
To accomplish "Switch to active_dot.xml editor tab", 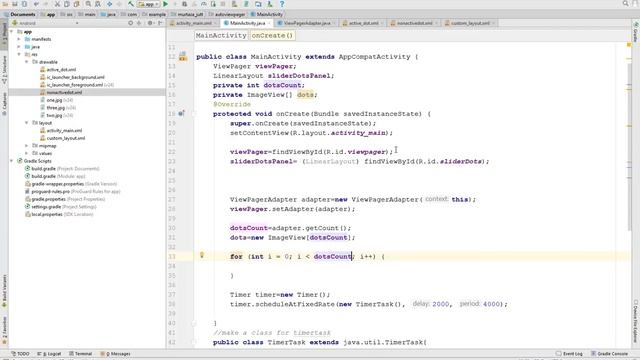I will point(363,23).
